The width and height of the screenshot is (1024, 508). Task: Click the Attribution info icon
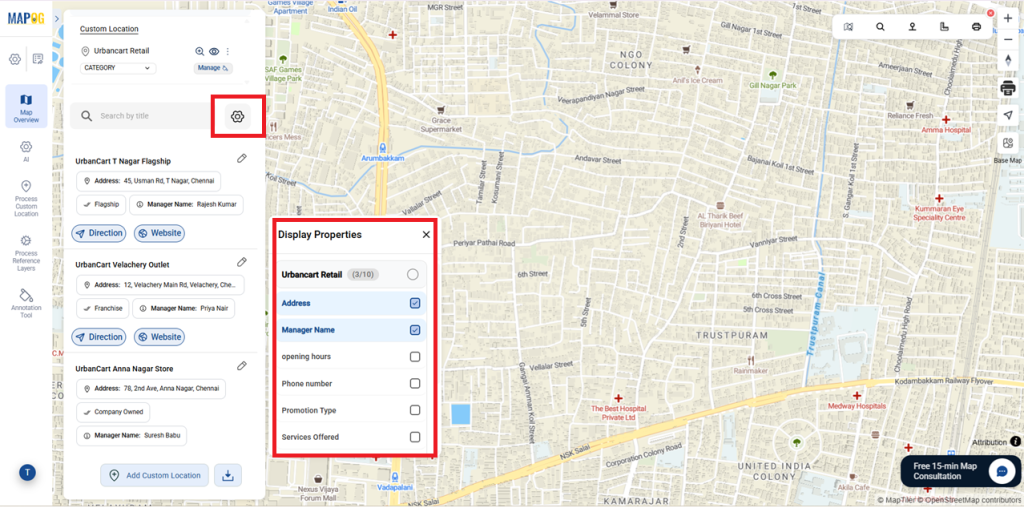coord(1016,442)
